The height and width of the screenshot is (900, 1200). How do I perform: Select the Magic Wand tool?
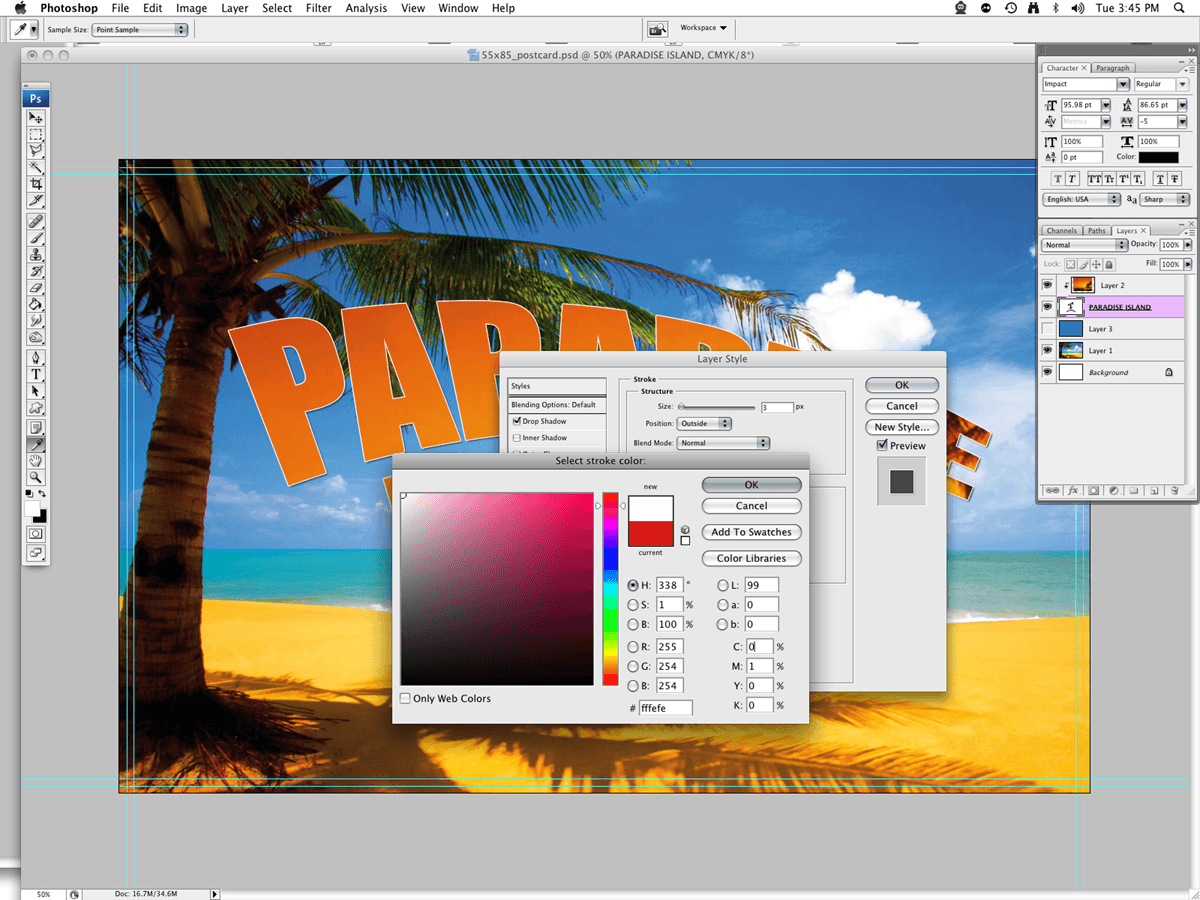[x=36, y=167]
